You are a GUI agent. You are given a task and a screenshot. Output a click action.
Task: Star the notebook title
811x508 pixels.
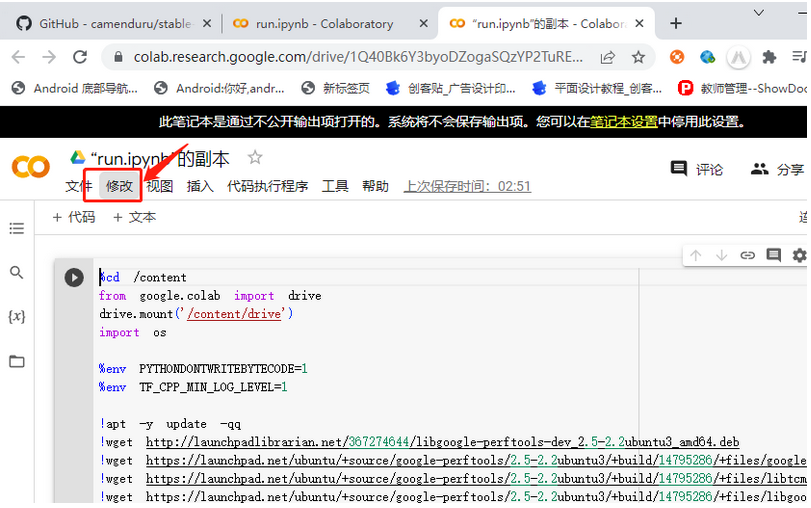click(x=255, y=157)
